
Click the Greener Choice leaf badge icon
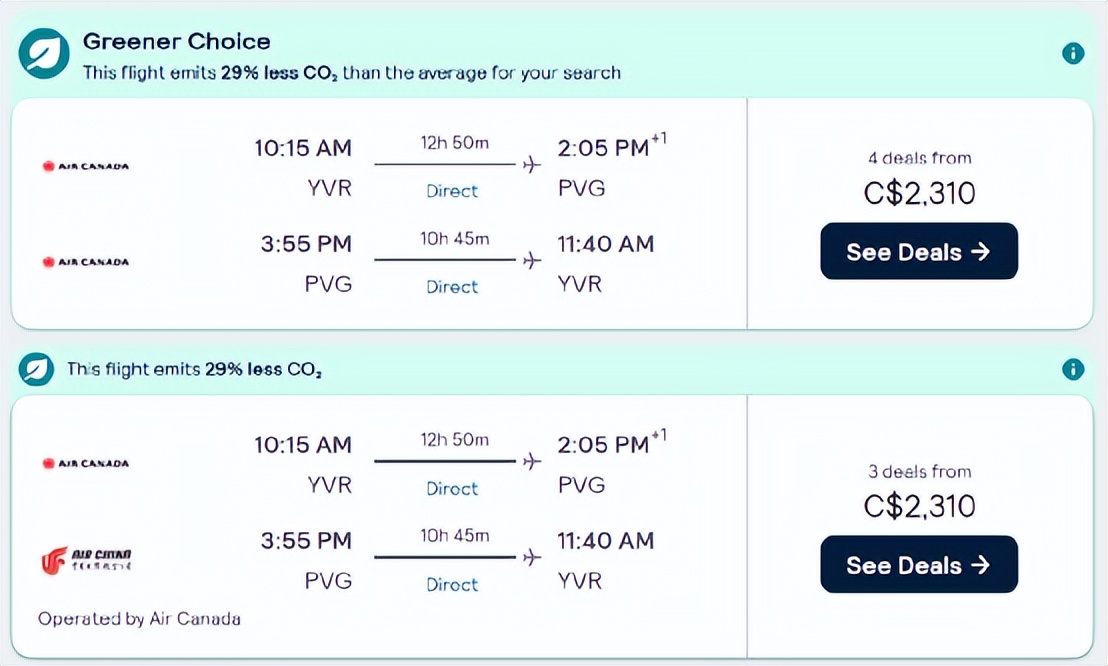(x=45, y=54)
